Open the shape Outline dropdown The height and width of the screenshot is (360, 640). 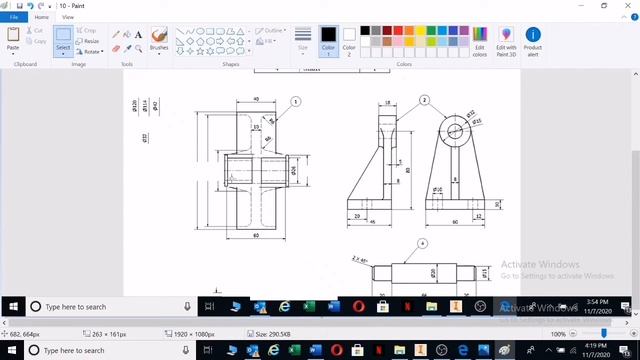(x=271, y=31)
